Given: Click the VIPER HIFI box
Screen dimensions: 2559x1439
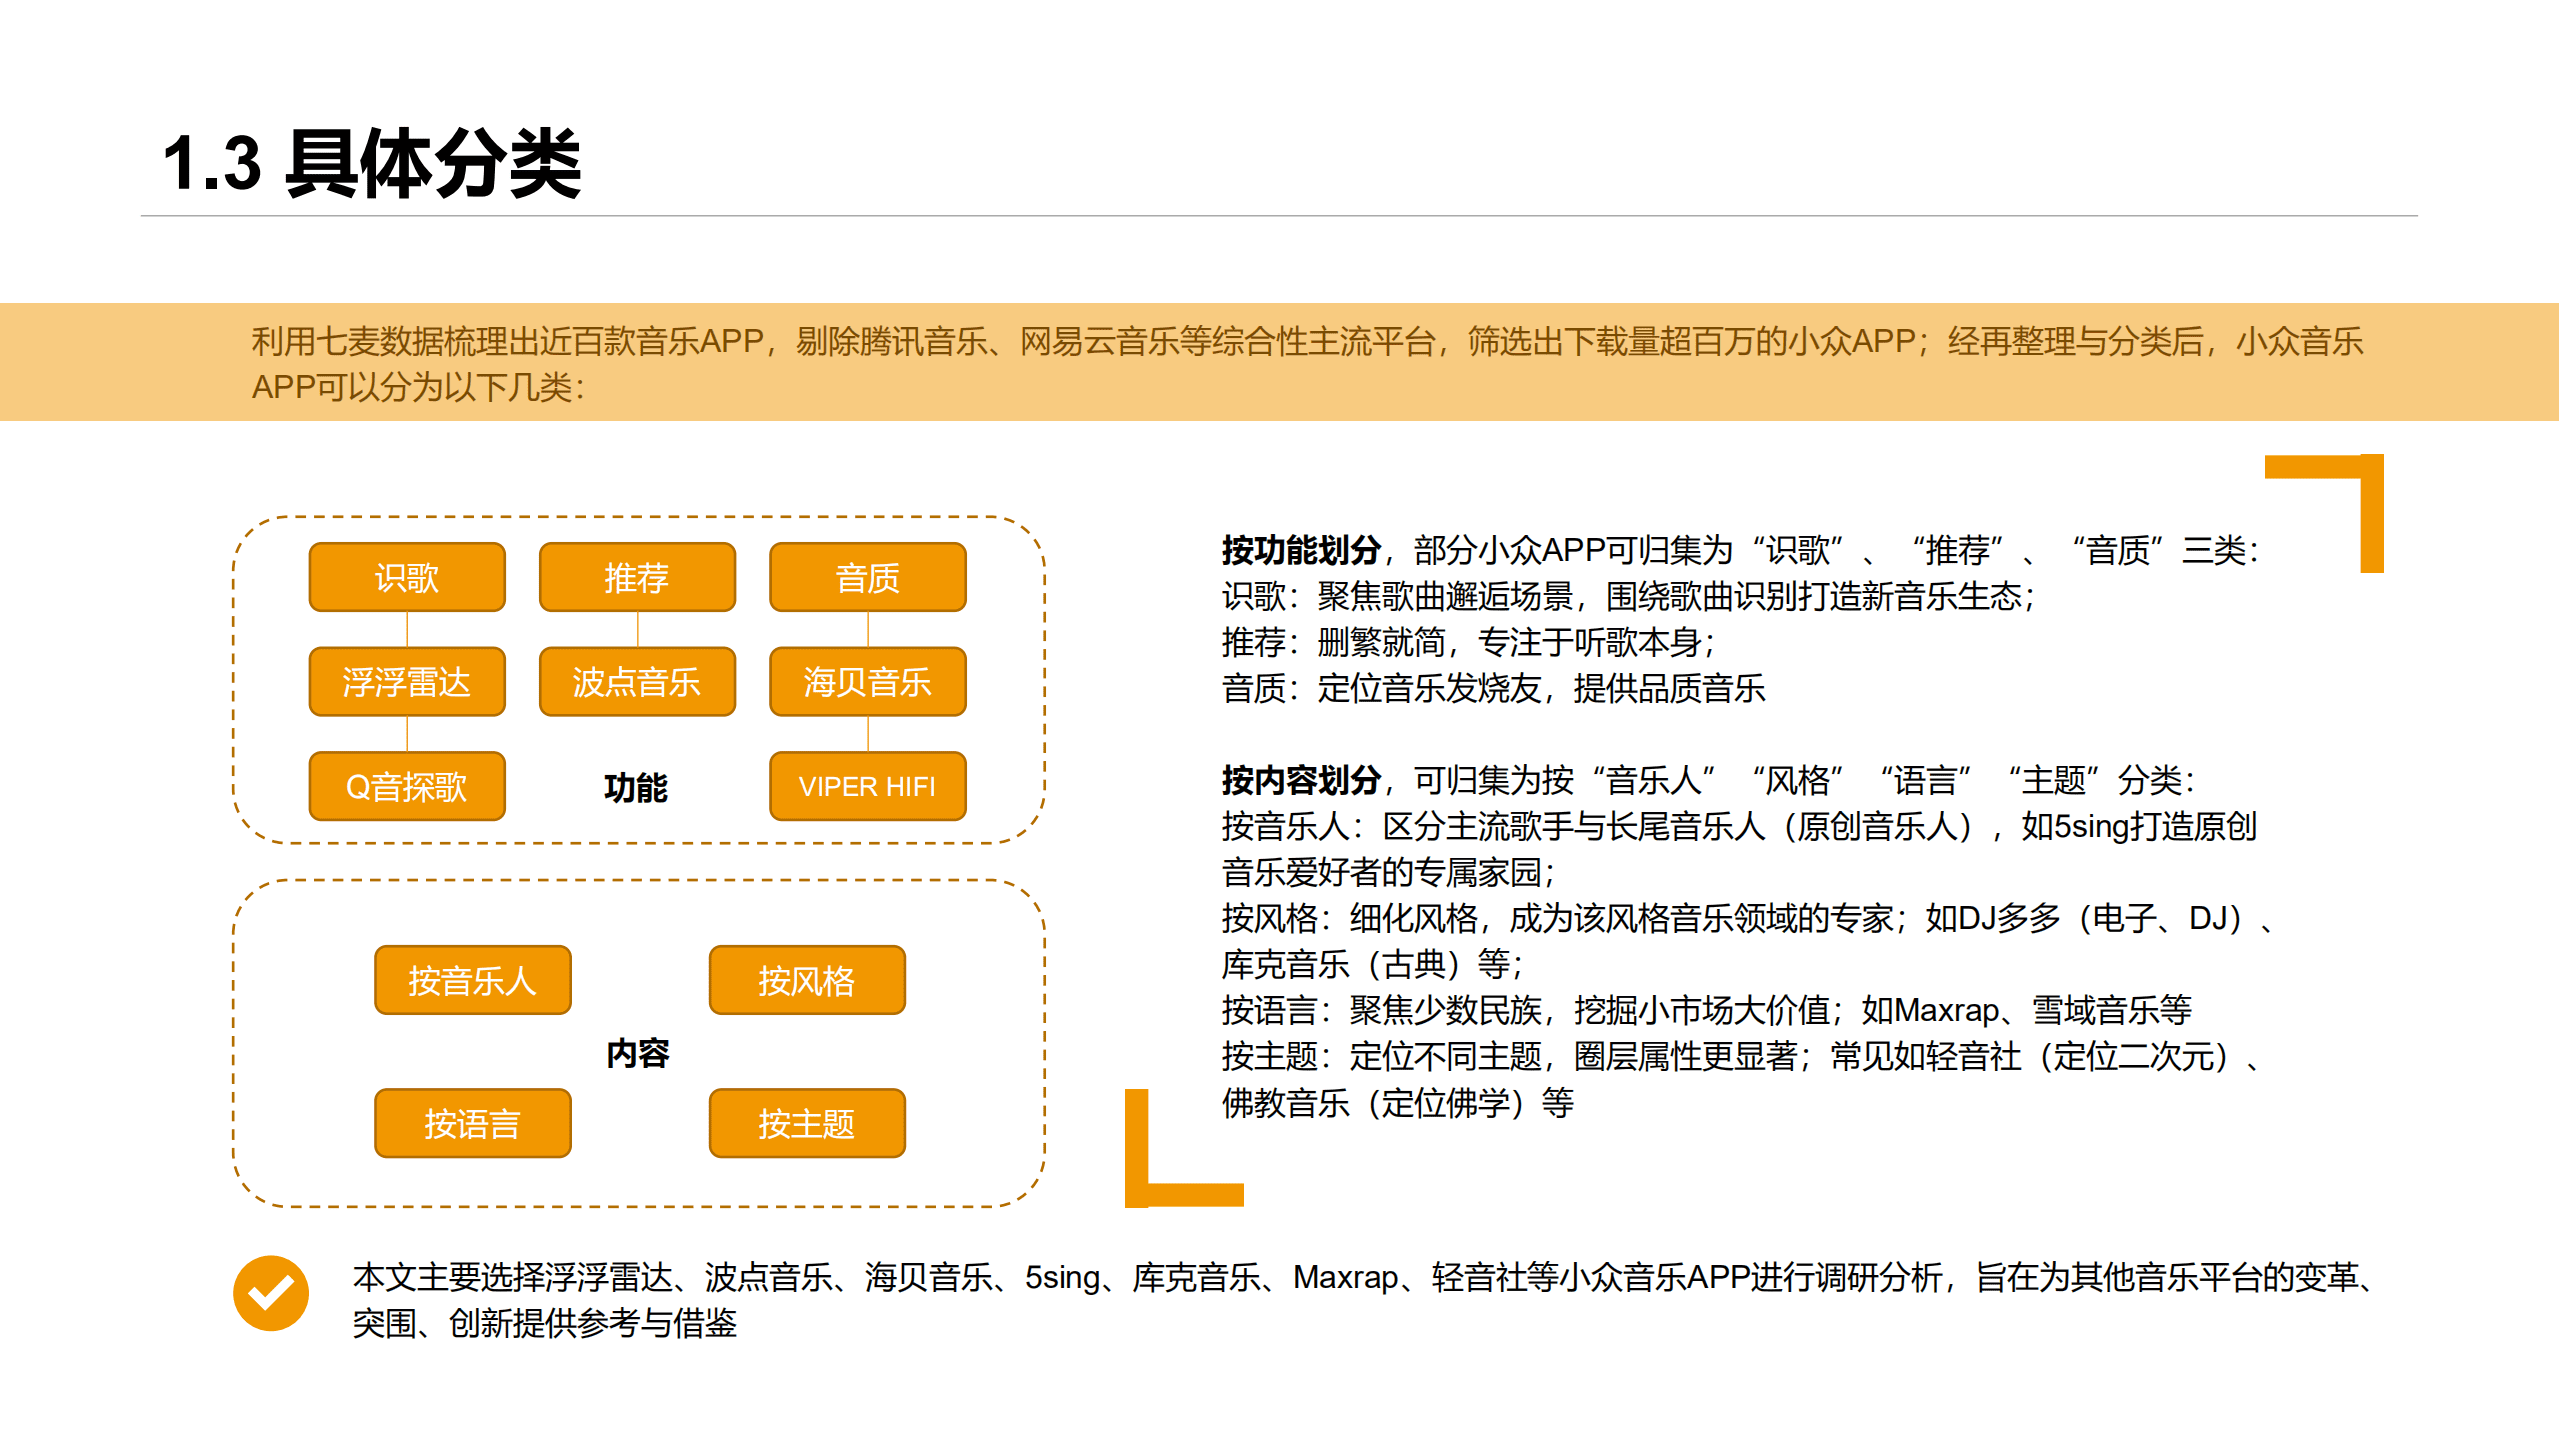Looking at the screenshot, I should [866, 787].
